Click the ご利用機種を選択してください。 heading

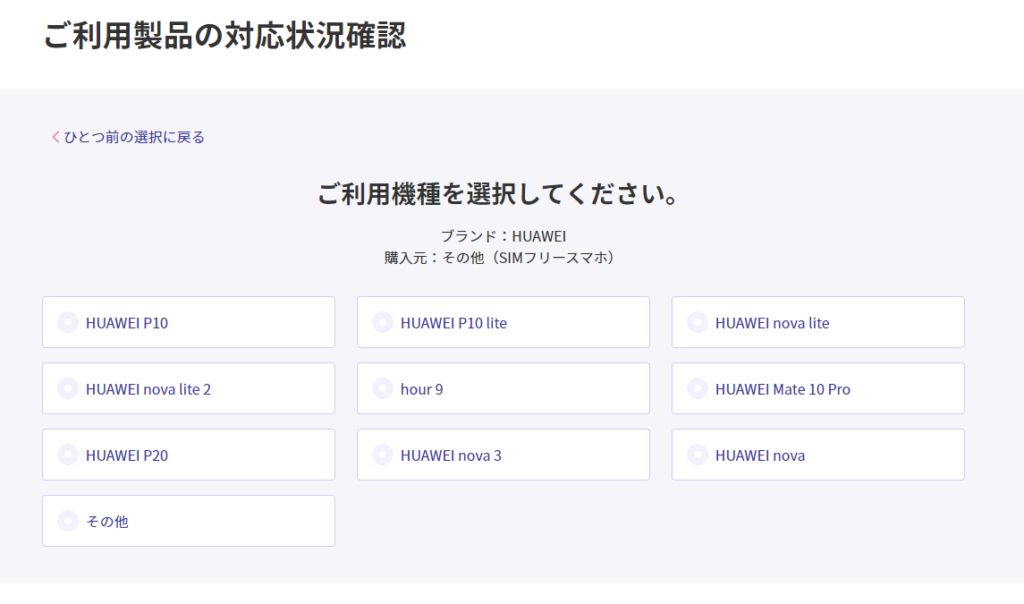coord(500,194)
